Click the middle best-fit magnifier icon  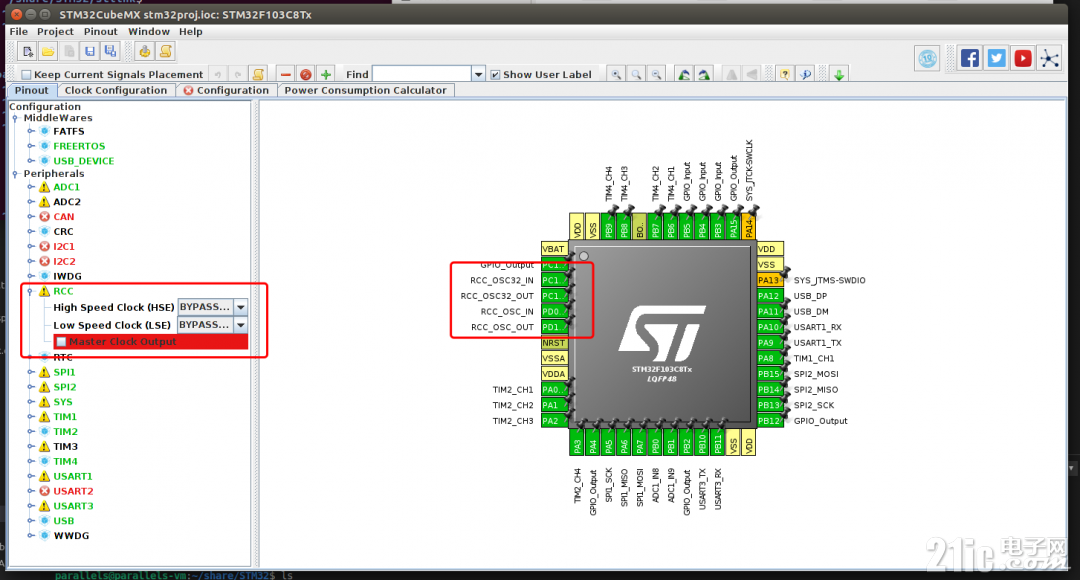[636, 74]
